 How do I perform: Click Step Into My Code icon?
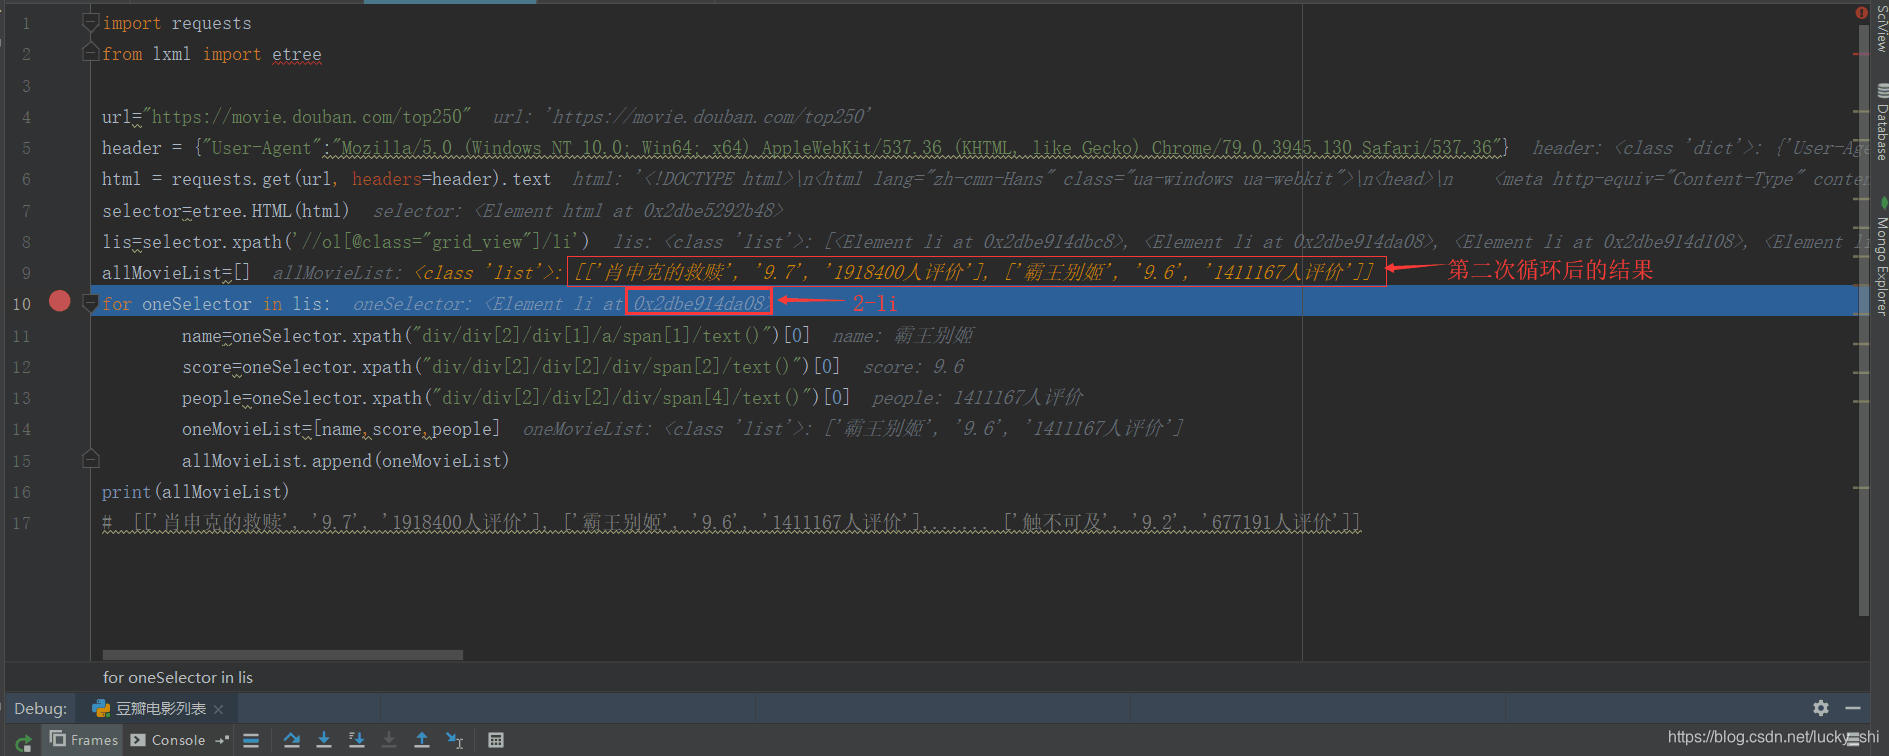click(356, 740)
